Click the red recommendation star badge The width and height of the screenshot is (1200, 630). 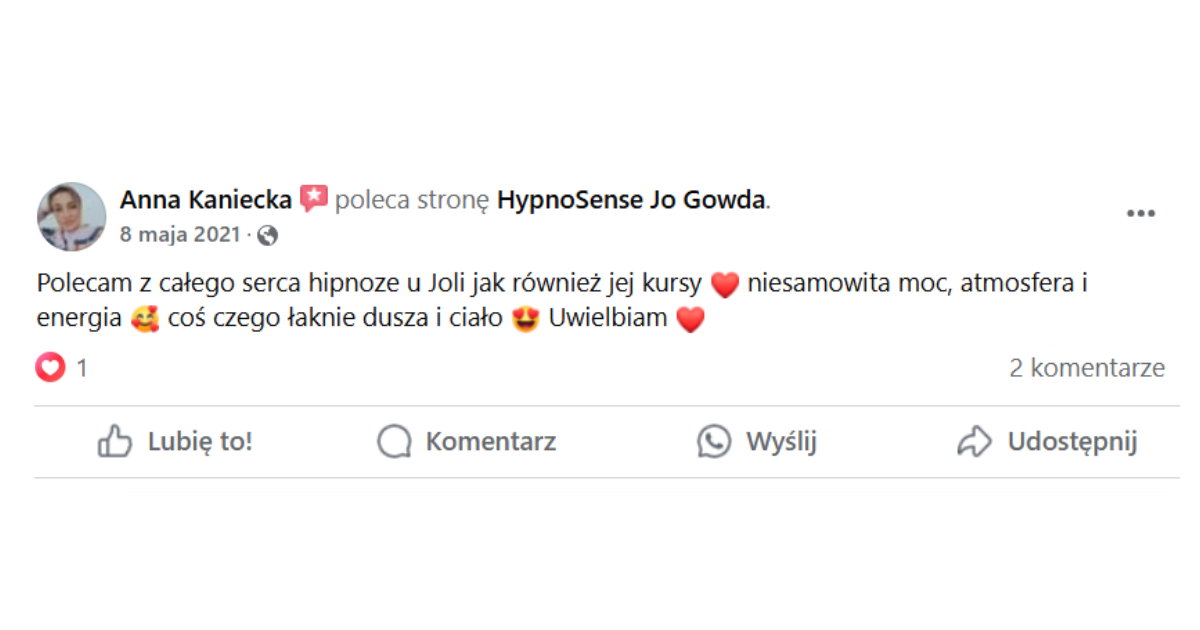(x=313, y=199)
